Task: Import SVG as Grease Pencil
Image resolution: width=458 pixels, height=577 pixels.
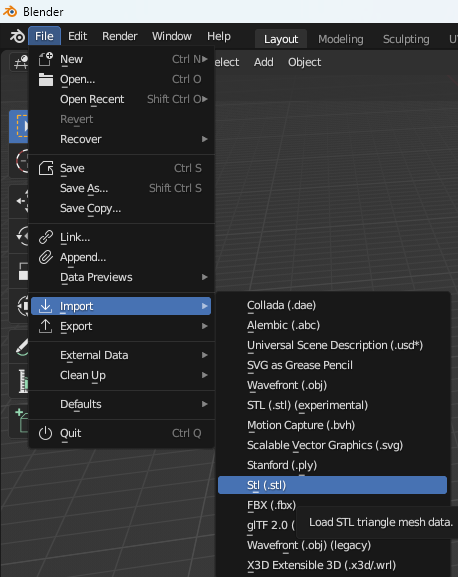Action: pyautogui.click(x=333, y=365)
